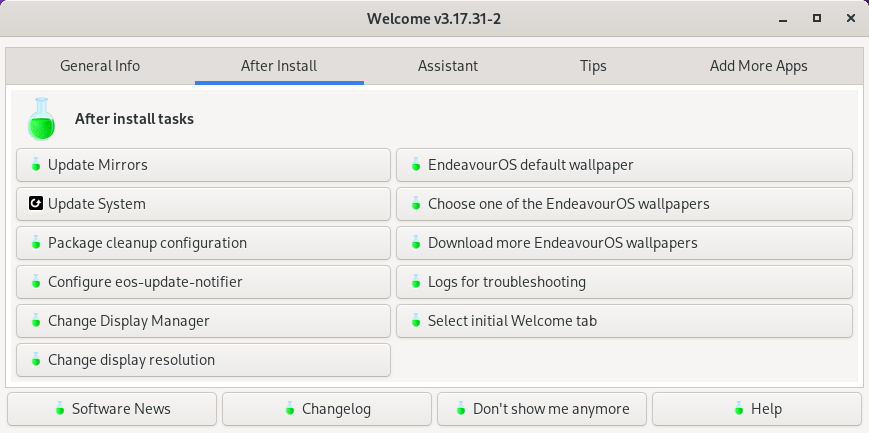Viewport: 869px width, 433px height.
Task: Open Select initial Welcome tab
Action: [x=624, y=320]
